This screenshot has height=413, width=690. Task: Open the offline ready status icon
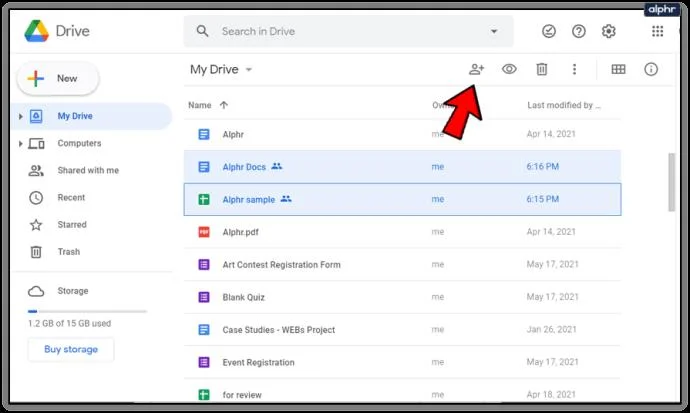pyautogui.click(x=549, y=31)
